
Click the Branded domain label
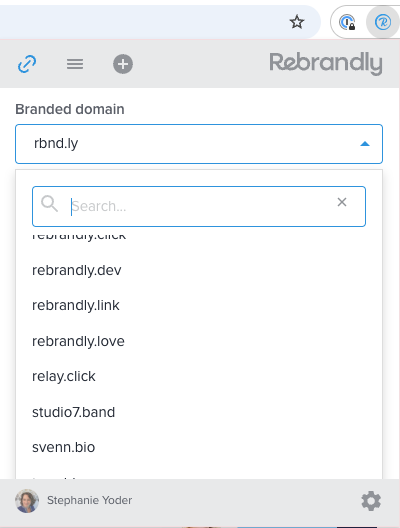(70, 109)
